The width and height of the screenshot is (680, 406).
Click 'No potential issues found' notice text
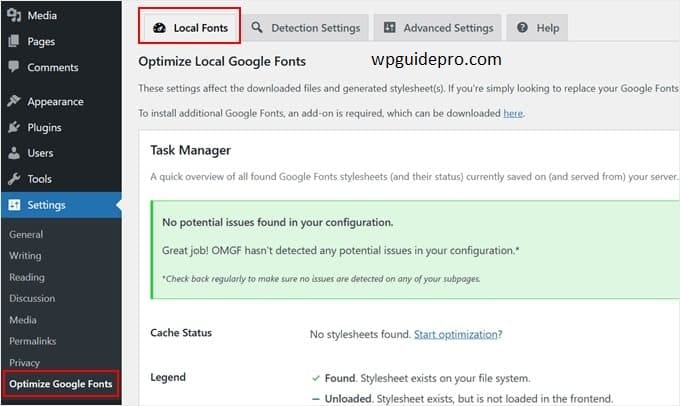coord(278,222)
